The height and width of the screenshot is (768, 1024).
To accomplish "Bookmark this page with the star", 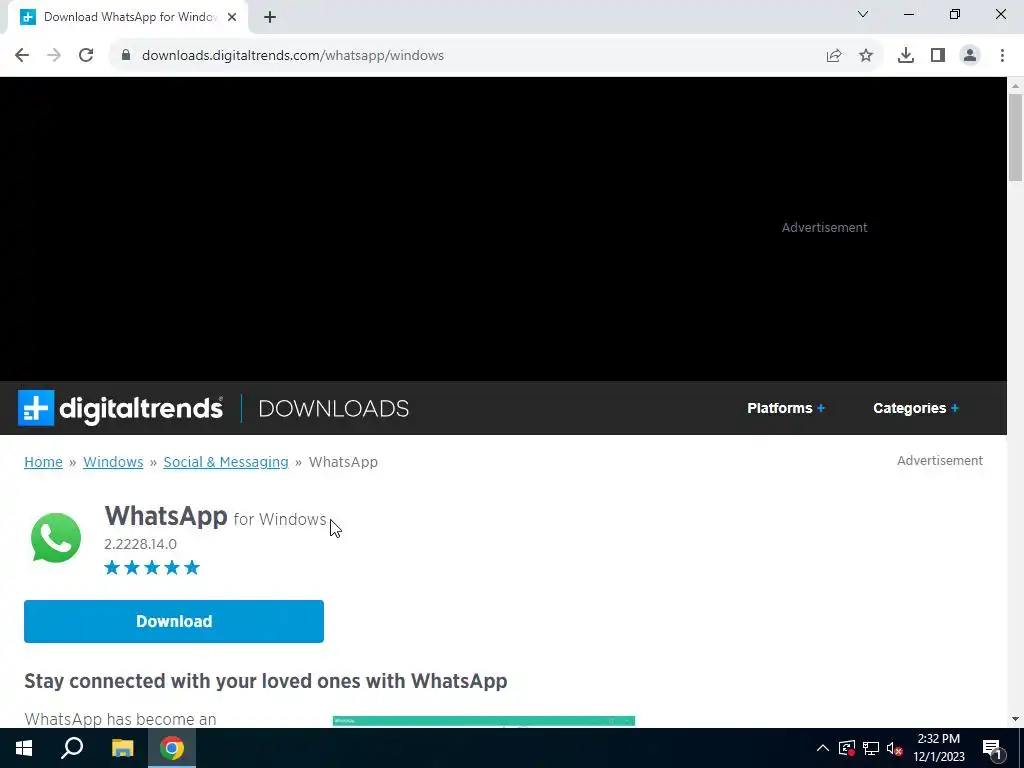I will 866,56.
